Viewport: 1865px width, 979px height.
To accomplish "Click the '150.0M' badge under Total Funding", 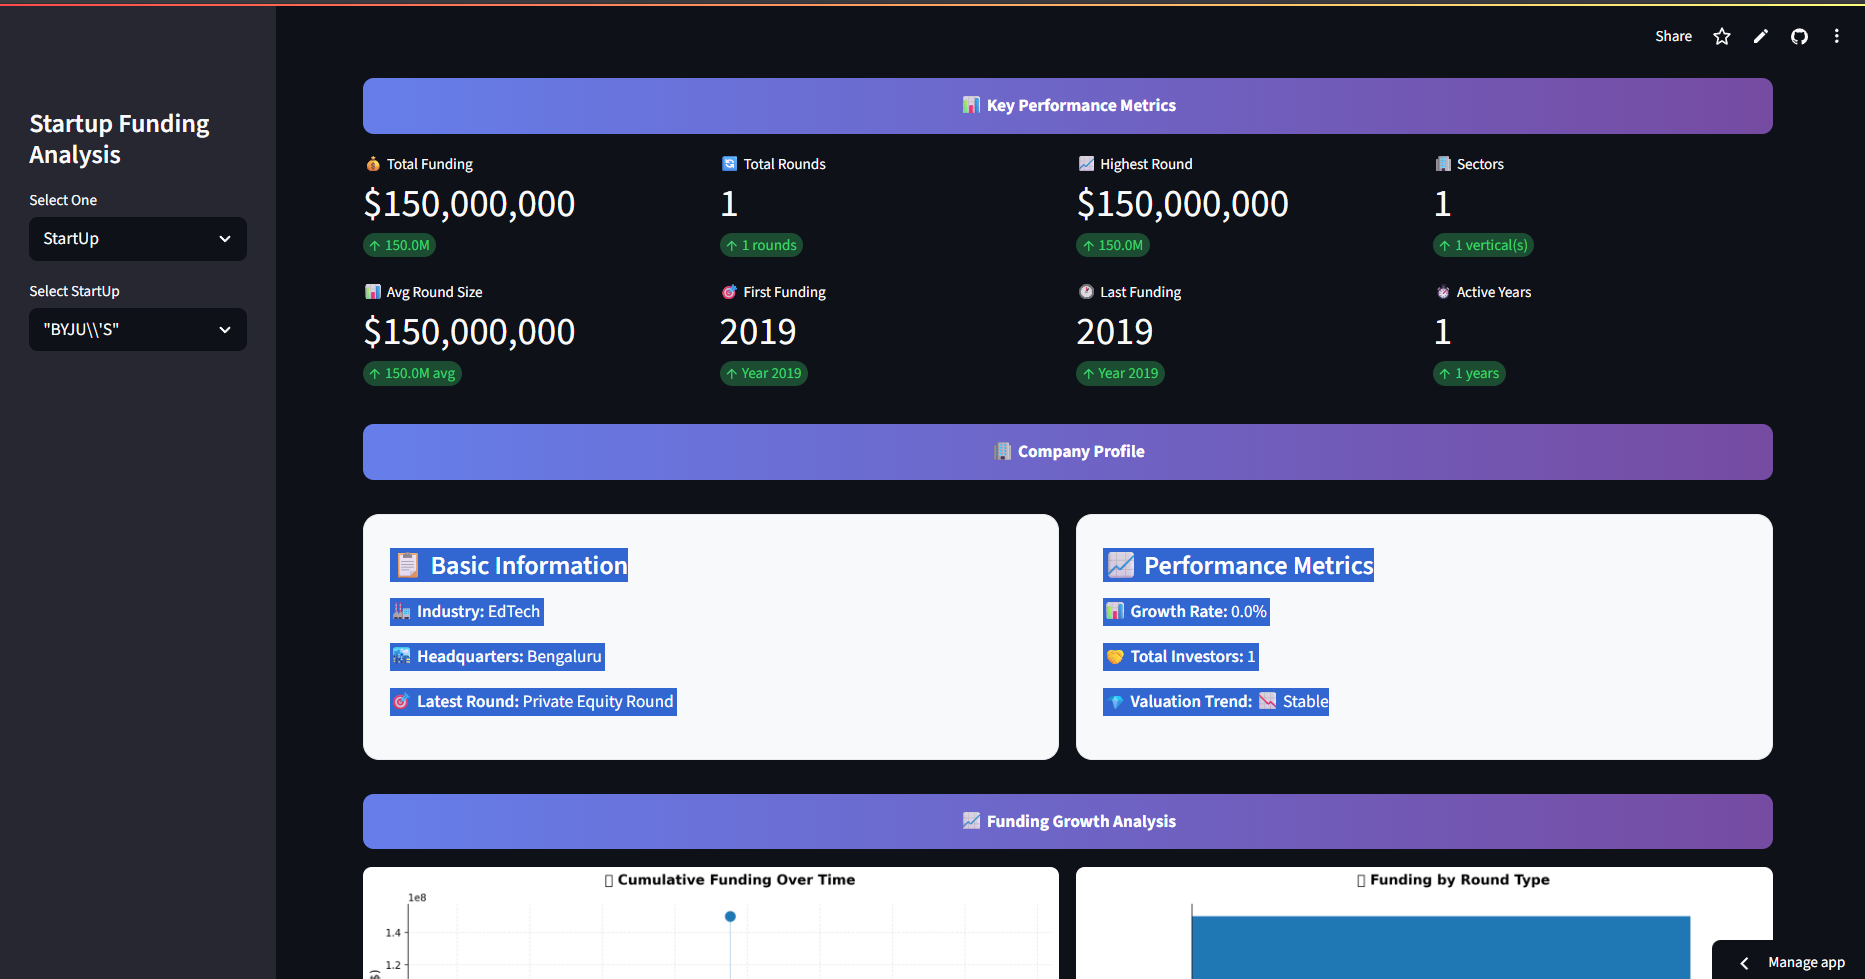I will pos(399,245).
